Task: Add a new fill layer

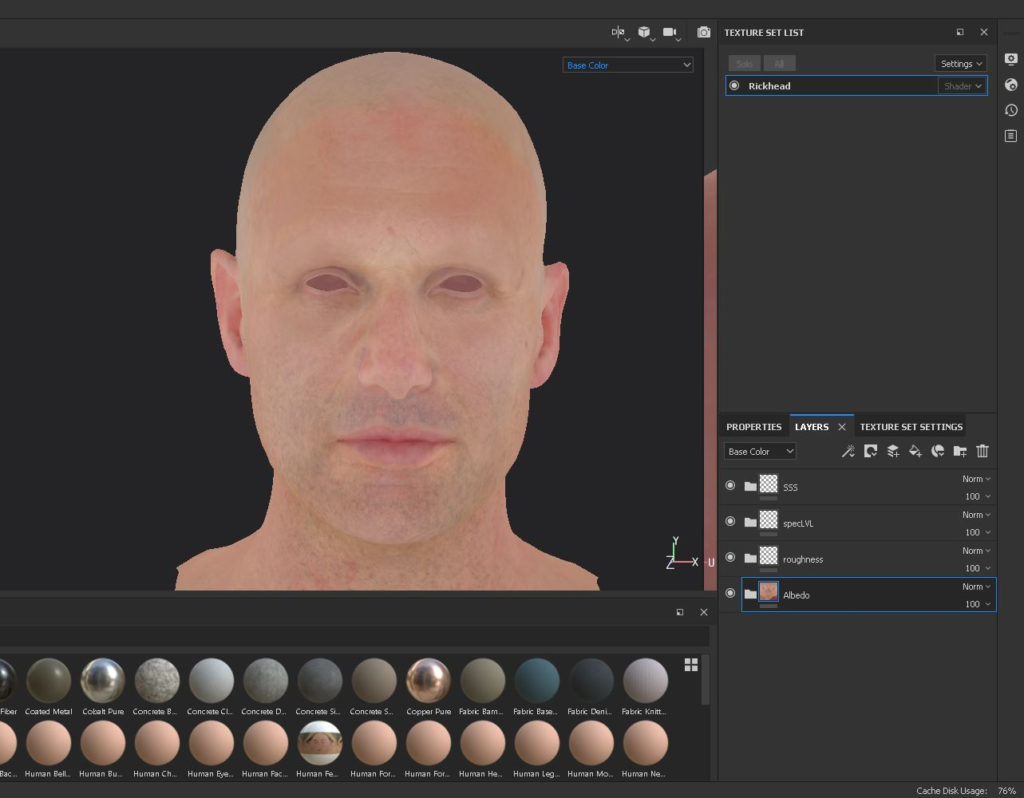Action: coord(915,451)
